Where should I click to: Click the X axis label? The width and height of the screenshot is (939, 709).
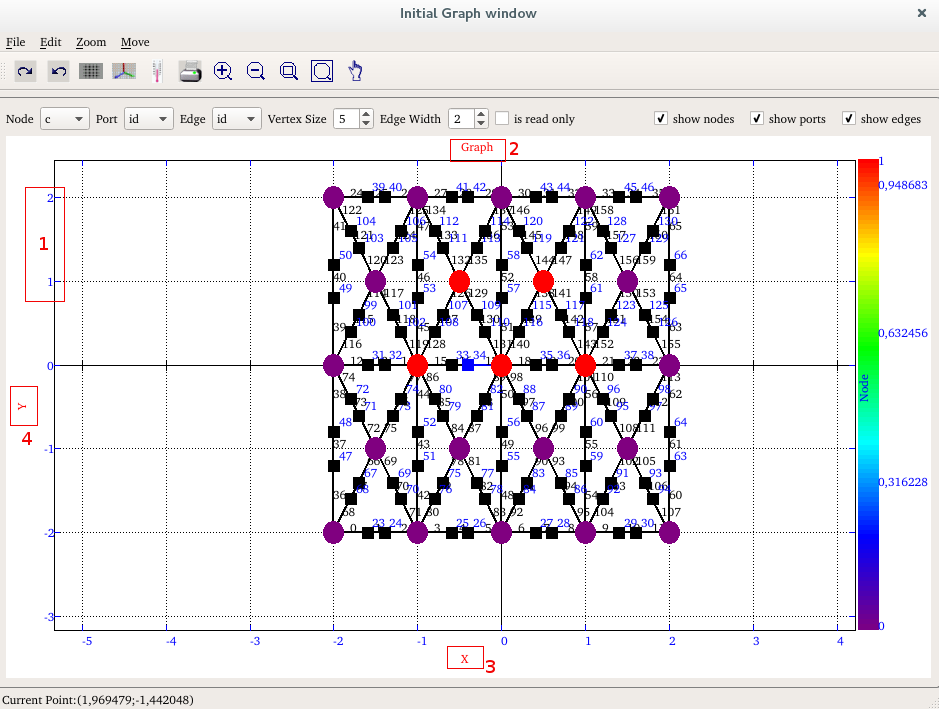coord(465,659)
